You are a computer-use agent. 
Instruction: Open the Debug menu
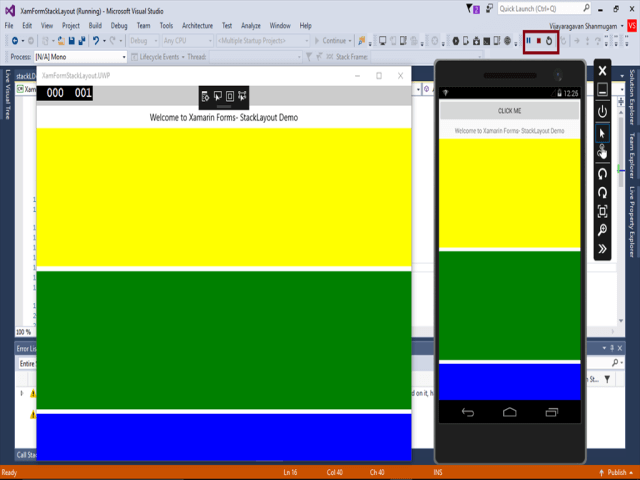pos(119,26)
